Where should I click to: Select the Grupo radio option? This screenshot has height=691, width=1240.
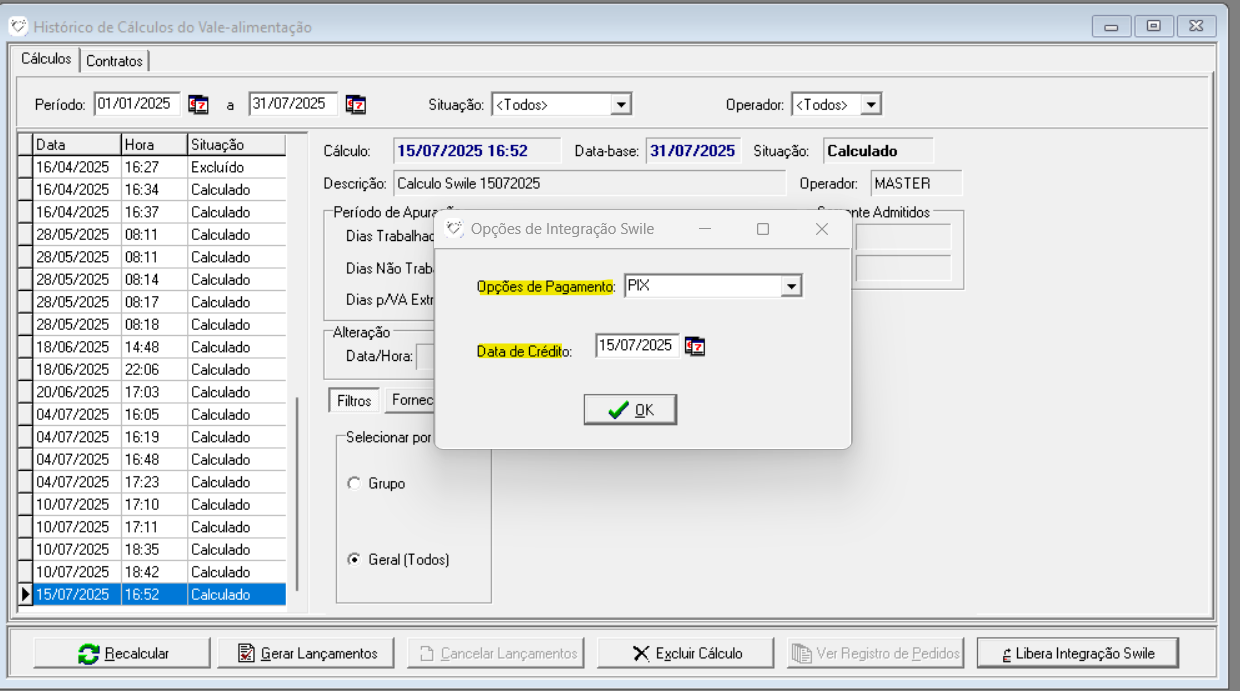(x=353, y=484)
